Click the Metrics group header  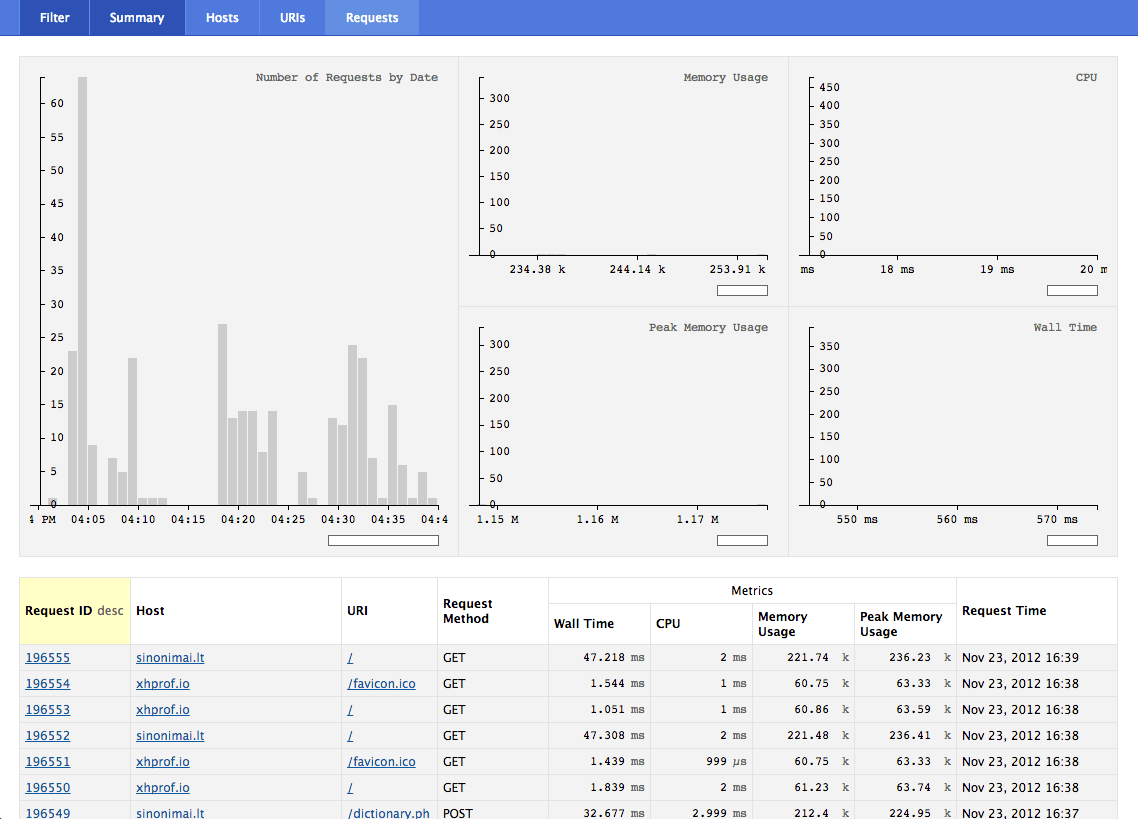pyautogui.click(x=752, y=590)
